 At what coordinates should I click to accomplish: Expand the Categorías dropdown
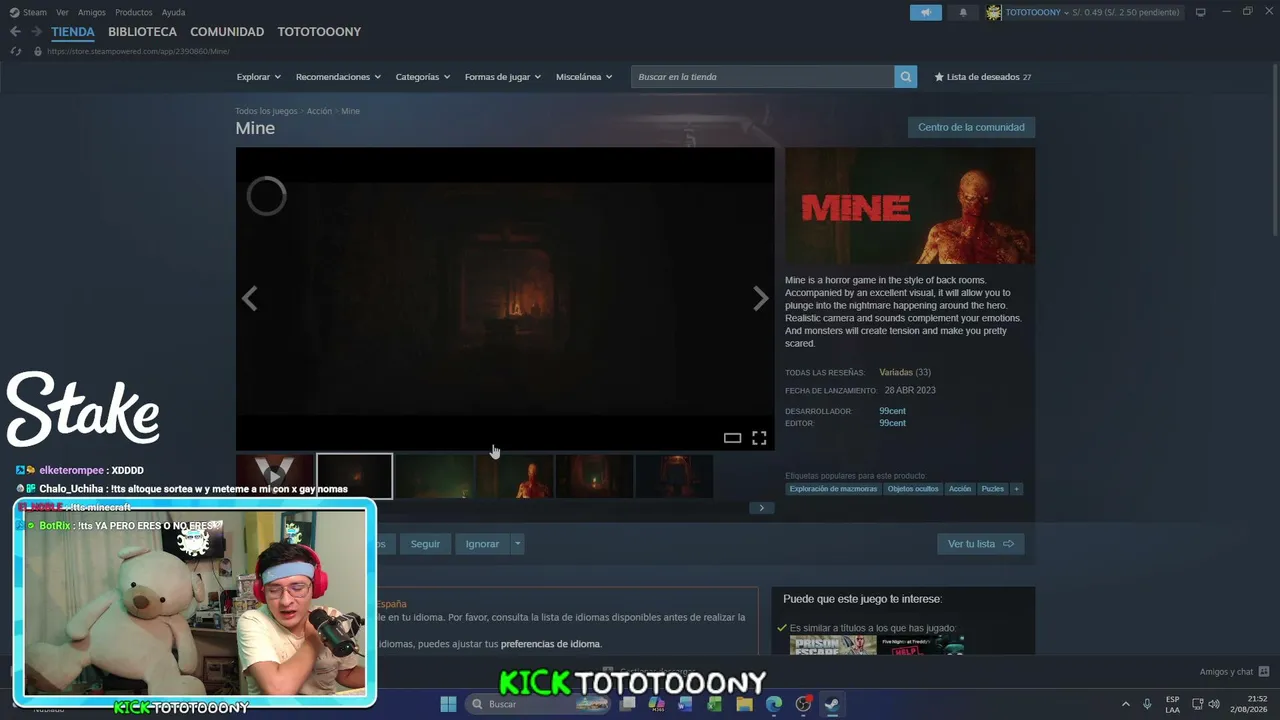422,77
